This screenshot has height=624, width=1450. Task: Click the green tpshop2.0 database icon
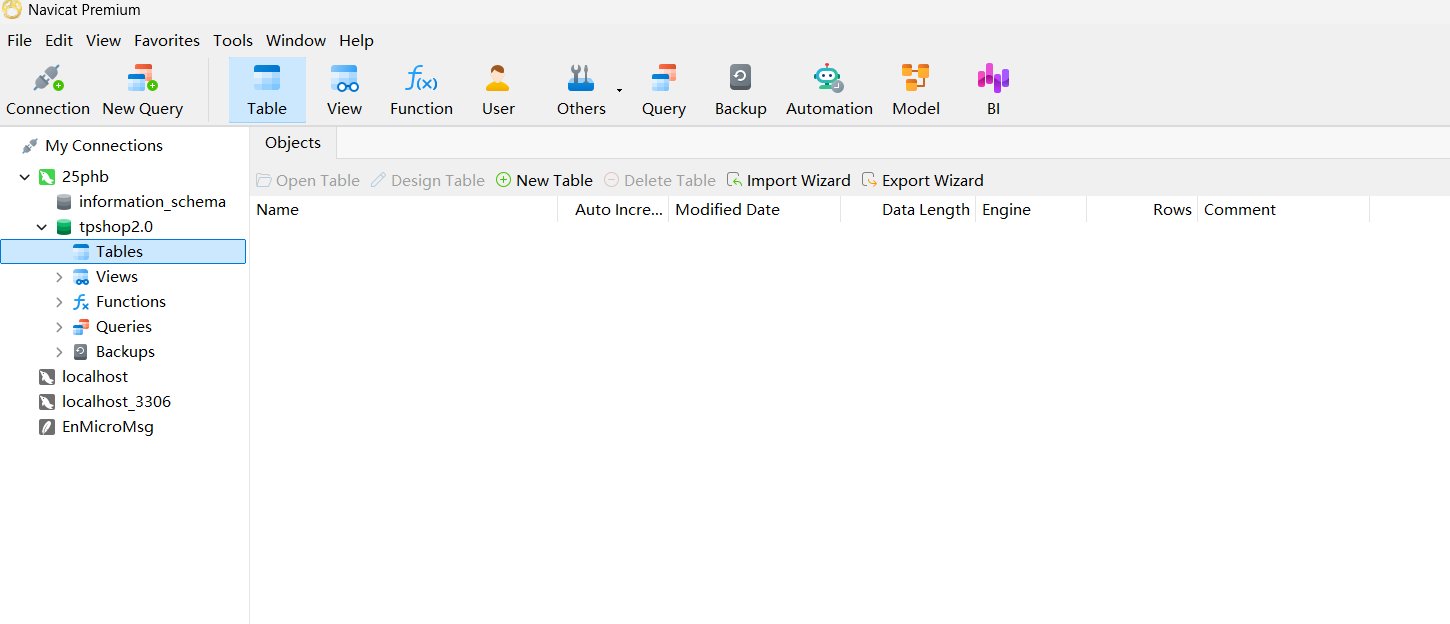(64, 227)
